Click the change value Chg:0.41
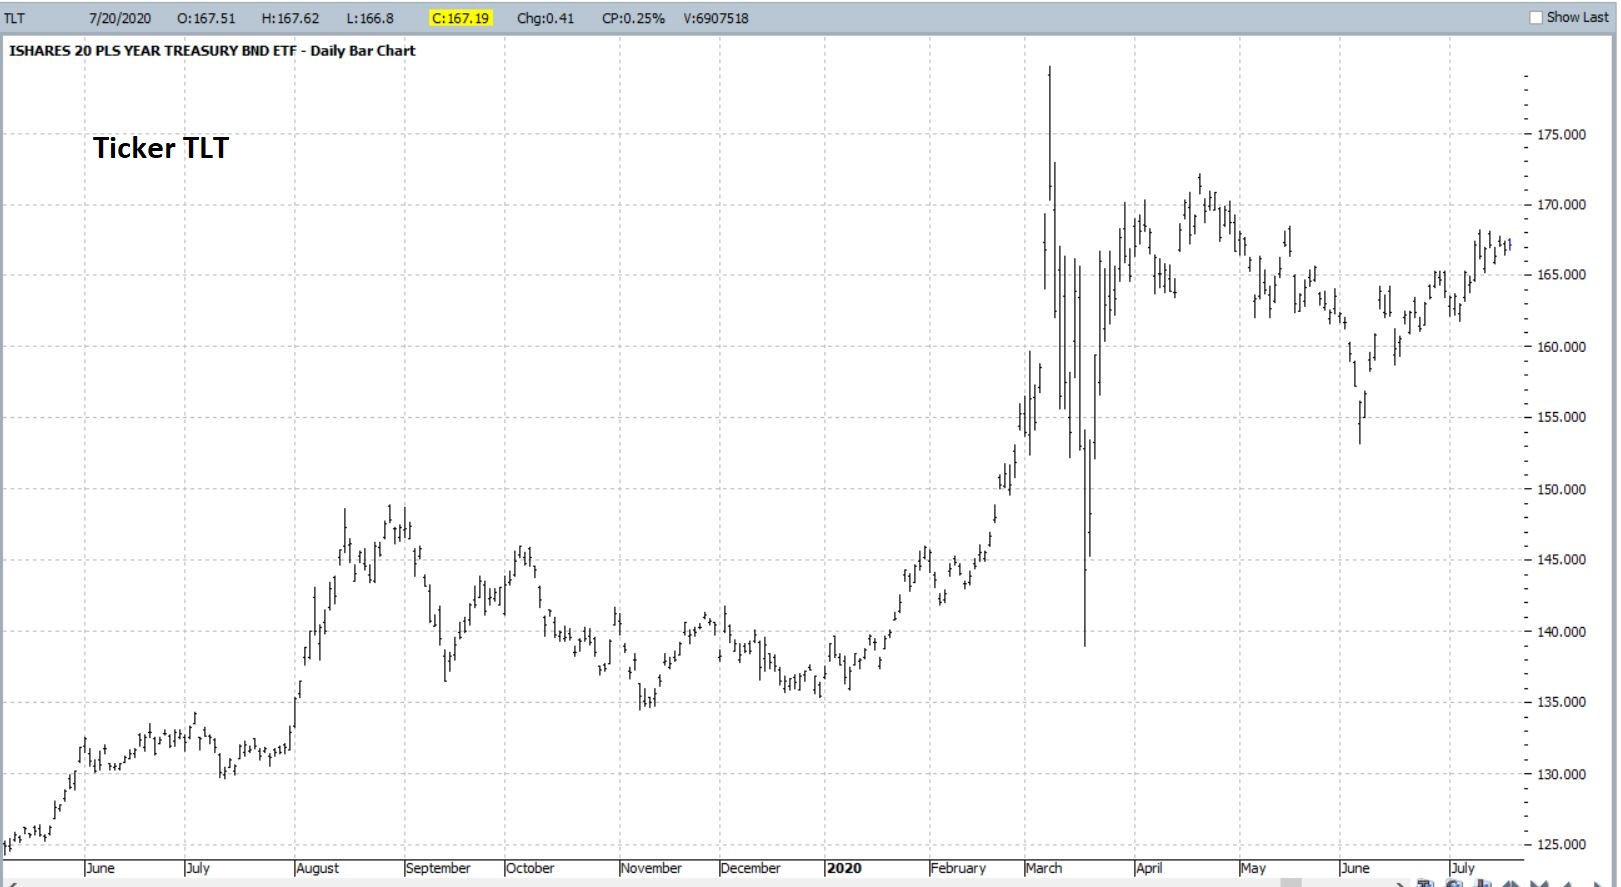This screenshot has height=887, width=1621. point(545,18)
